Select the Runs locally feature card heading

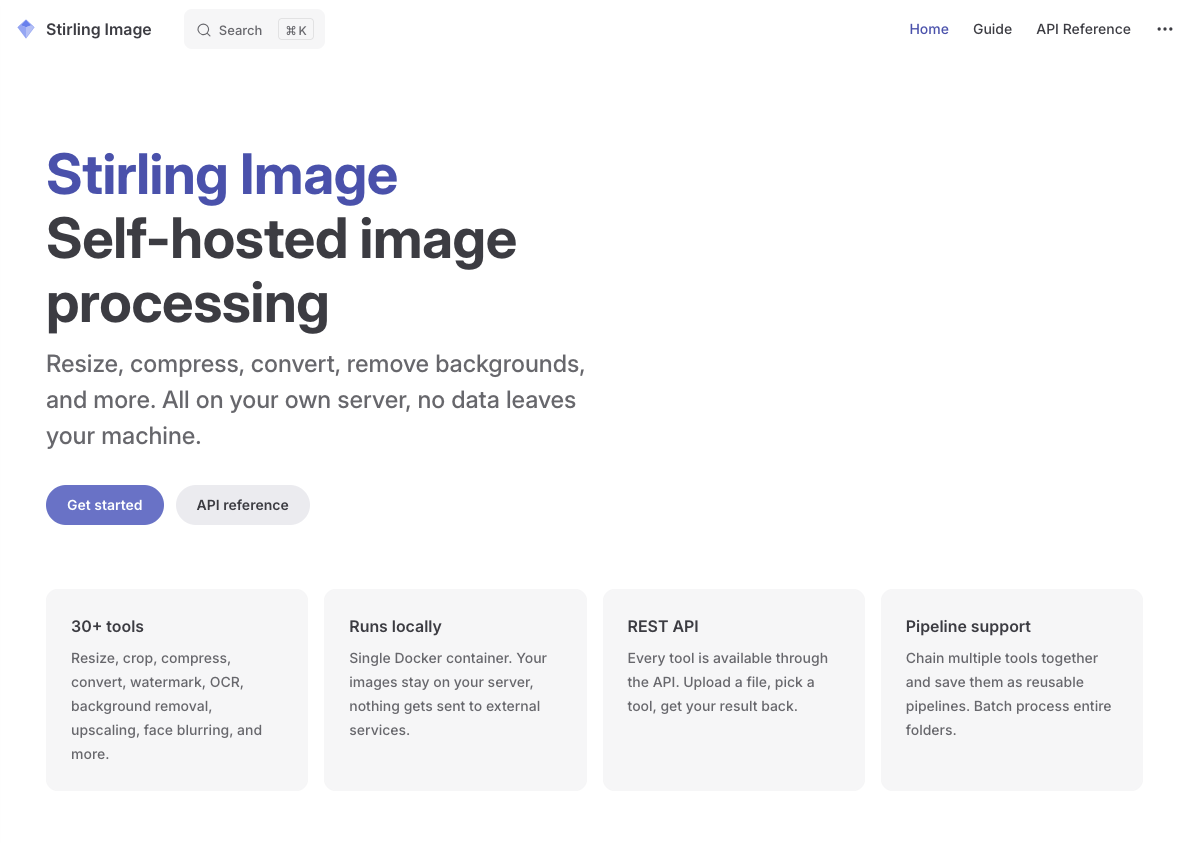395,626
